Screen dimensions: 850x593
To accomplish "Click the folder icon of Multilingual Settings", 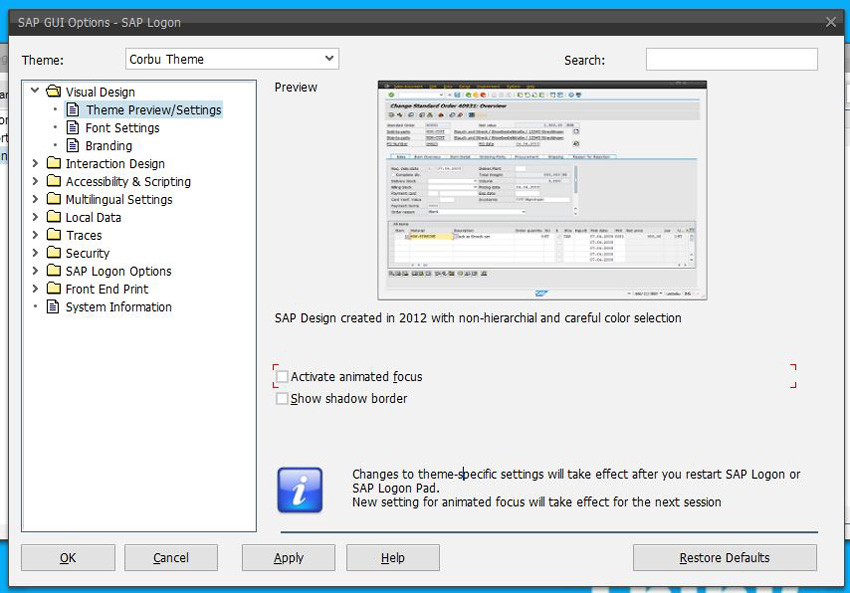I will pos(54,198).
